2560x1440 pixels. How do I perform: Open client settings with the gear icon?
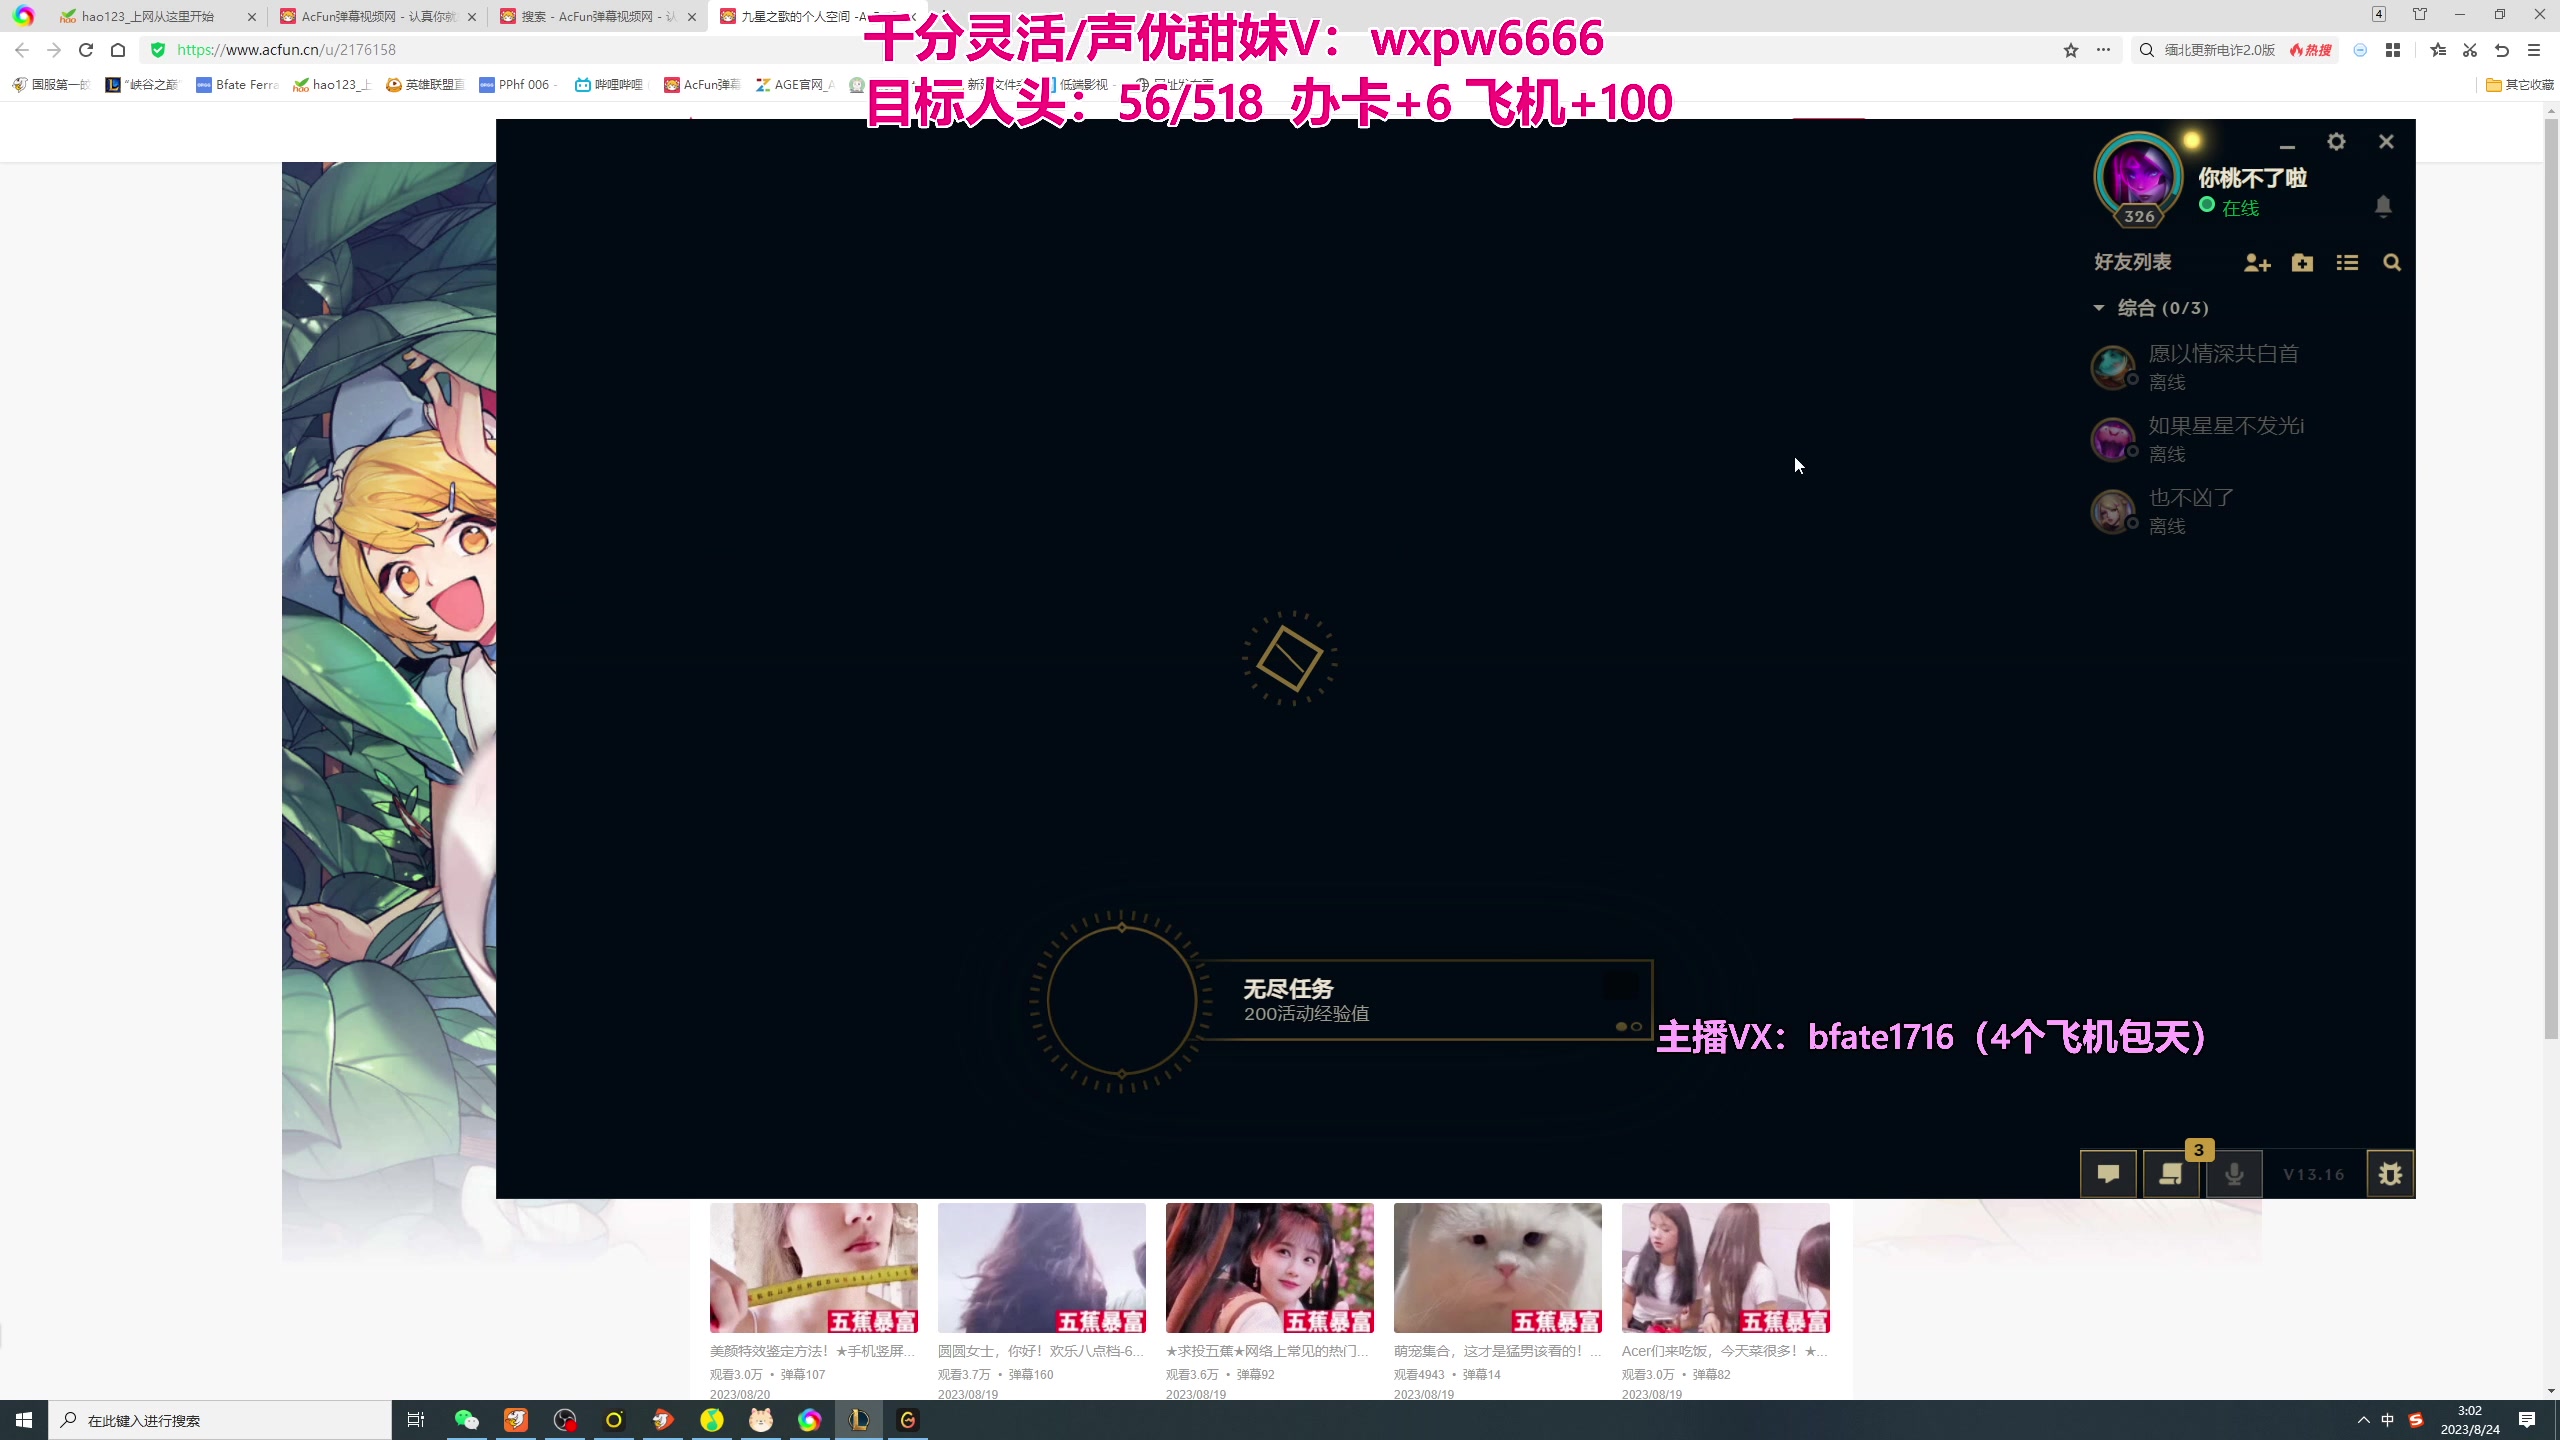coord(2336,141)
